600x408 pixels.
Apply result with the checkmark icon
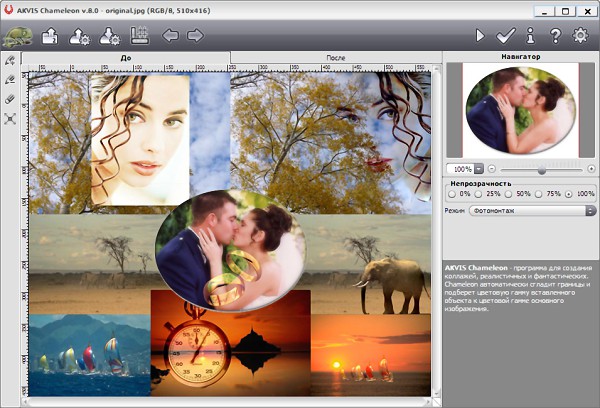(x=506, y=36)
